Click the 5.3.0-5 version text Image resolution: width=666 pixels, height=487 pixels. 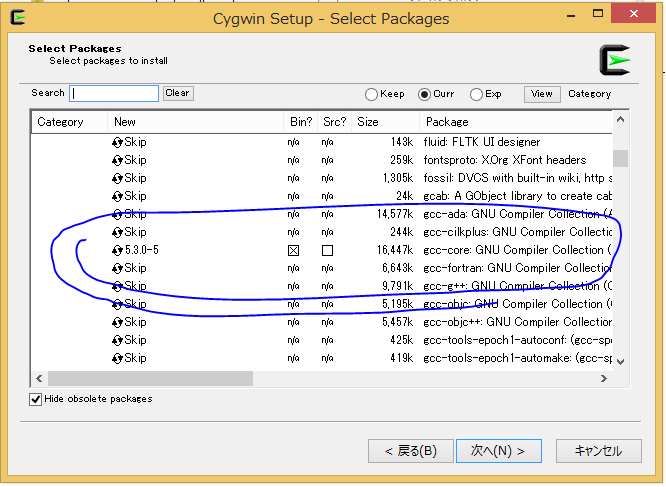pos(142,251)
